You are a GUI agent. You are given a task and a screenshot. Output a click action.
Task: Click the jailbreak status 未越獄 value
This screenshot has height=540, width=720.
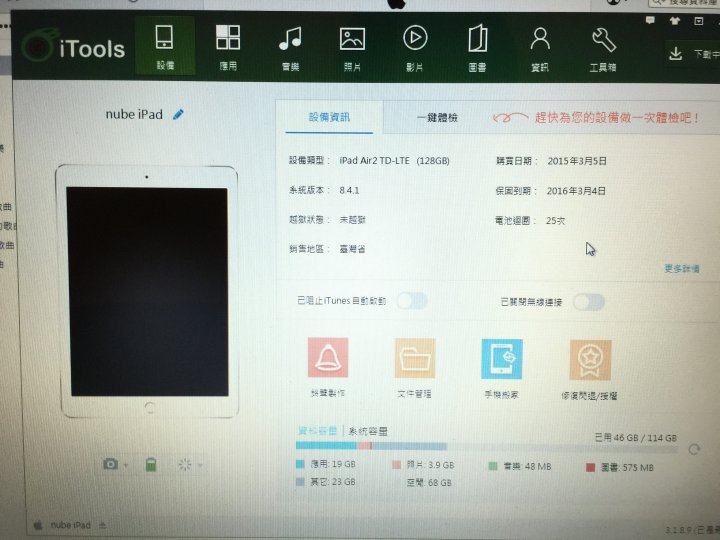[x=352, y=220]
